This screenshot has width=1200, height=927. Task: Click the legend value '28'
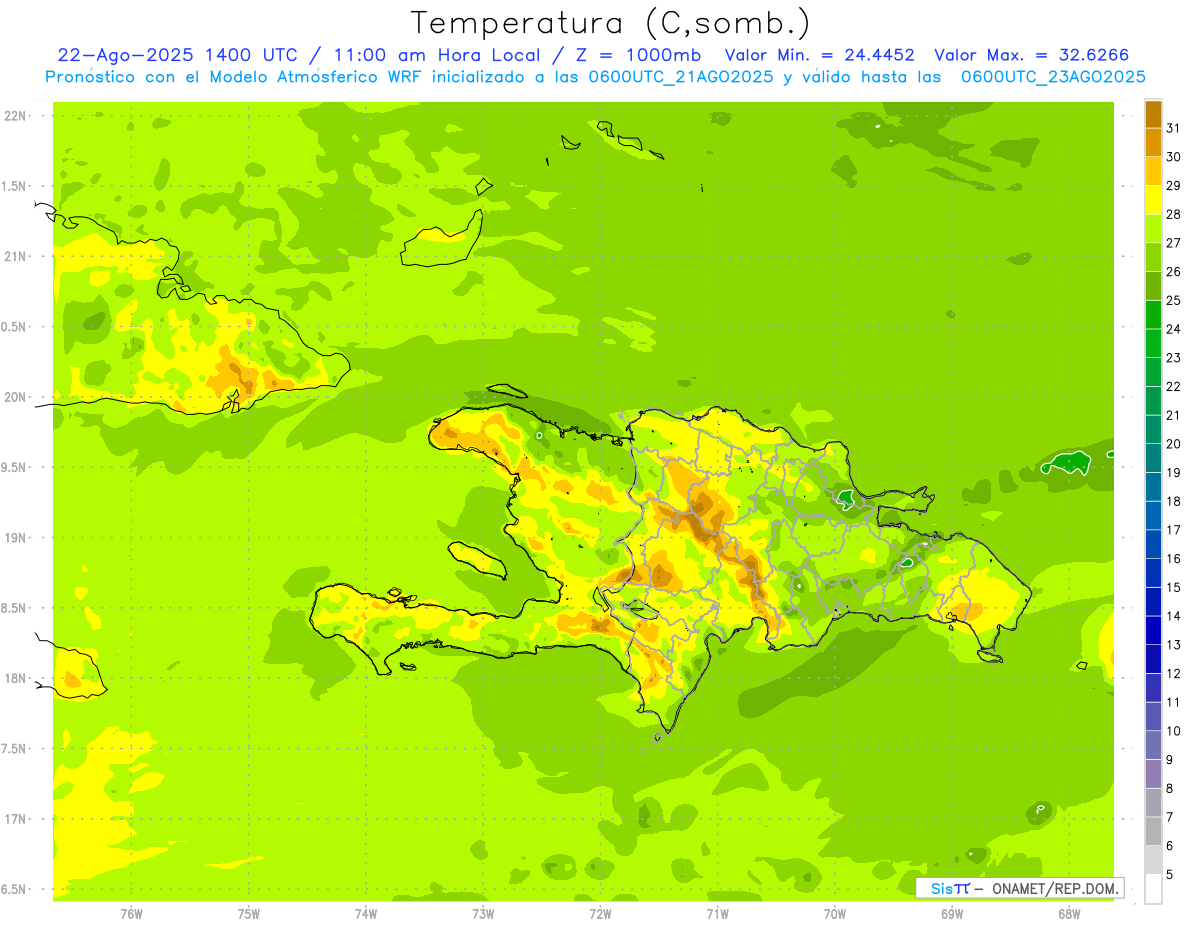pyautogui.click(x=1174, y=214)
